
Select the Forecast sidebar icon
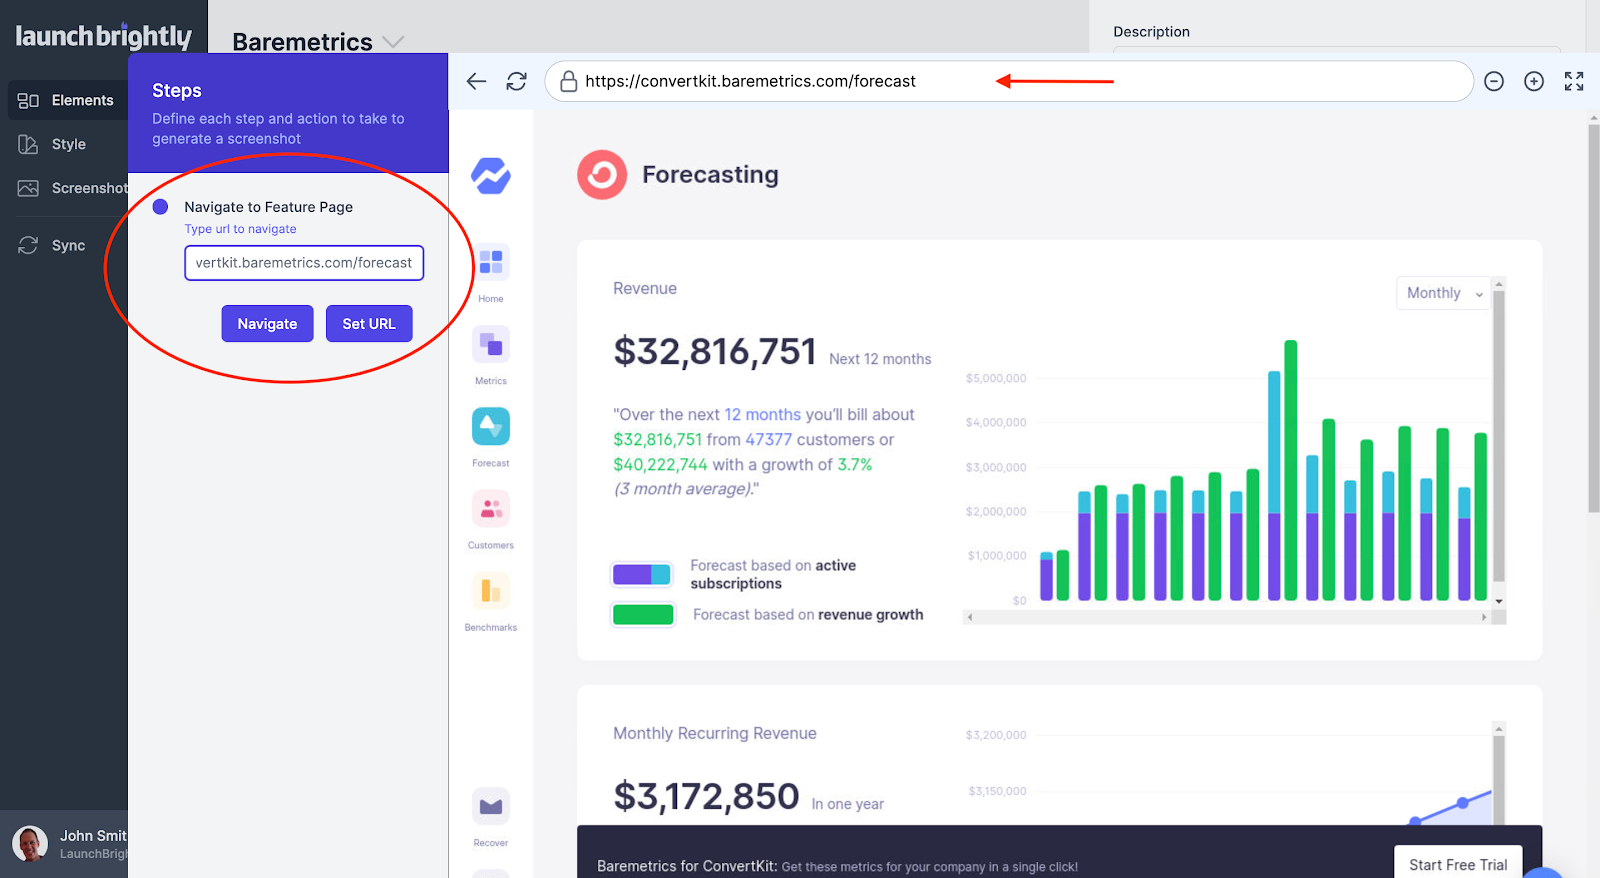coord(491,427)
